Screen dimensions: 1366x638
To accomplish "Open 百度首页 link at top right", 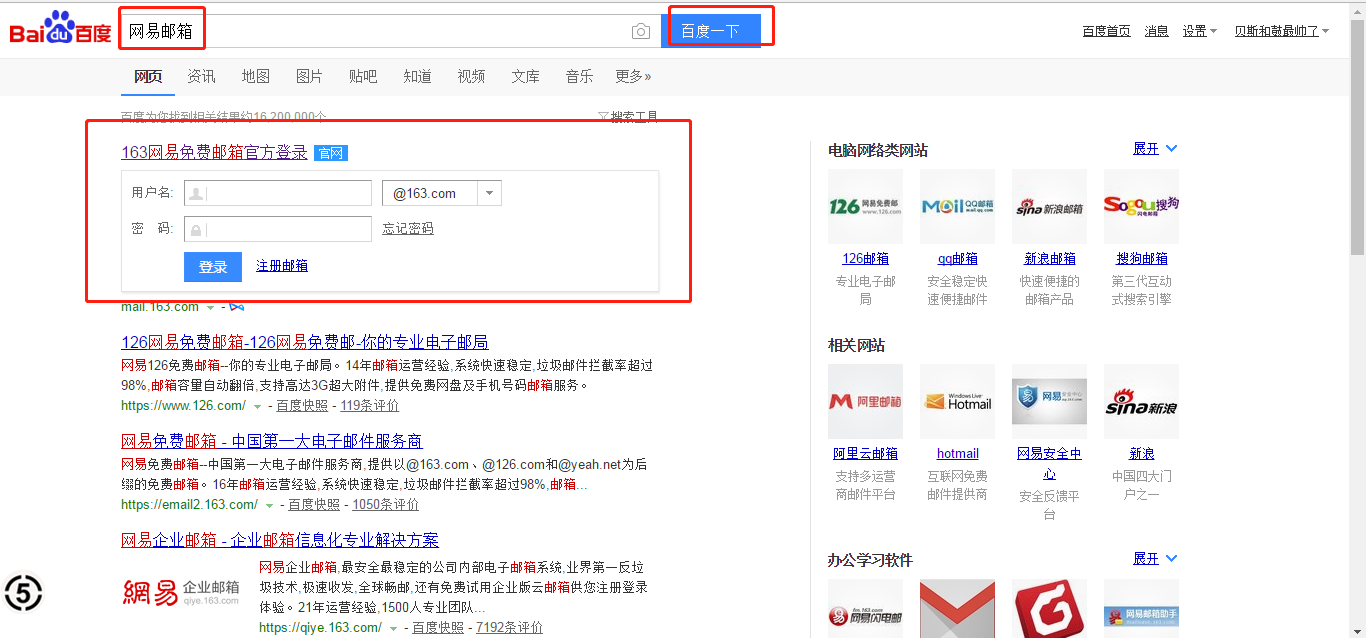I will (1106, 31).
